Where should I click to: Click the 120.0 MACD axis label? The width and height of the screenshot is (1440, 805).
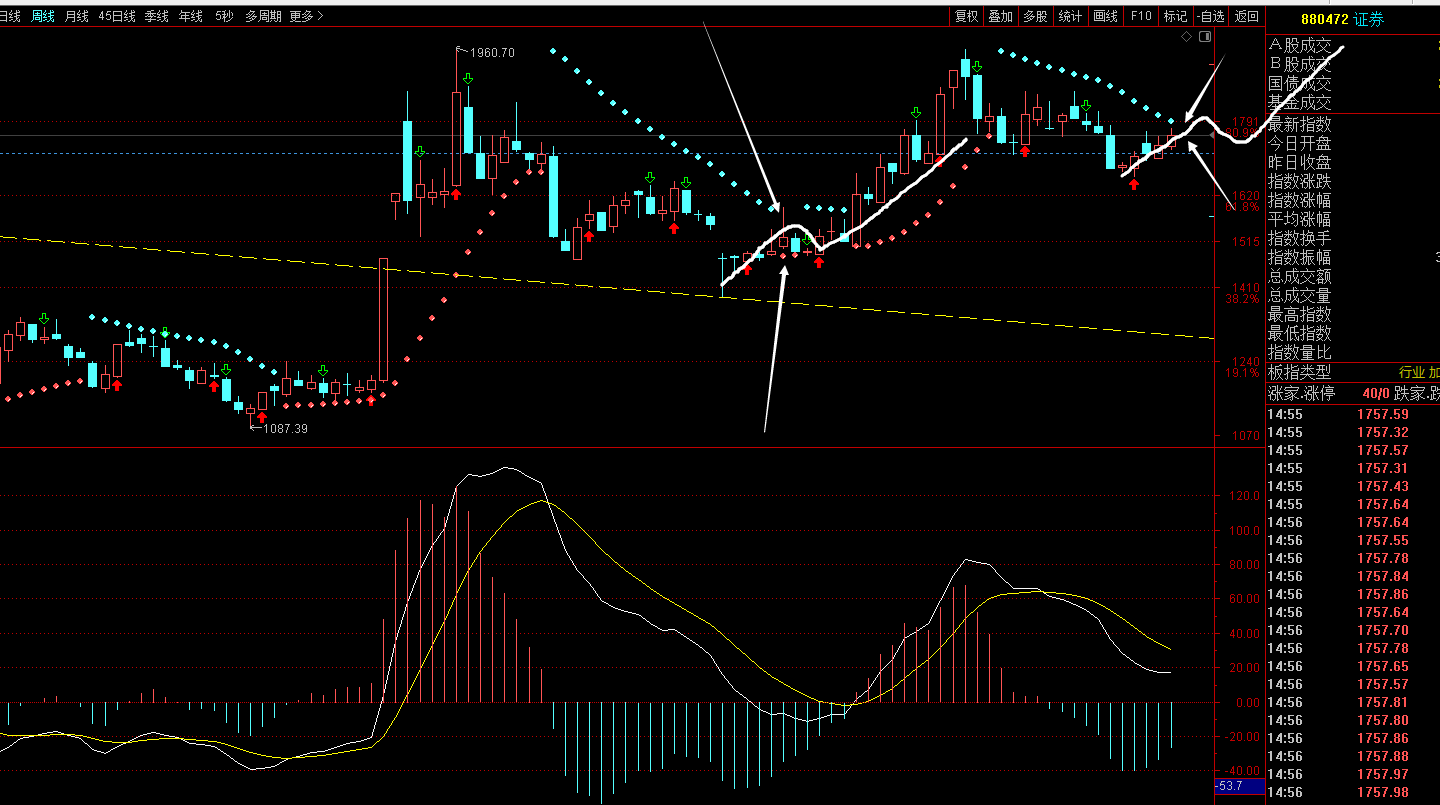coord(1245,496)
